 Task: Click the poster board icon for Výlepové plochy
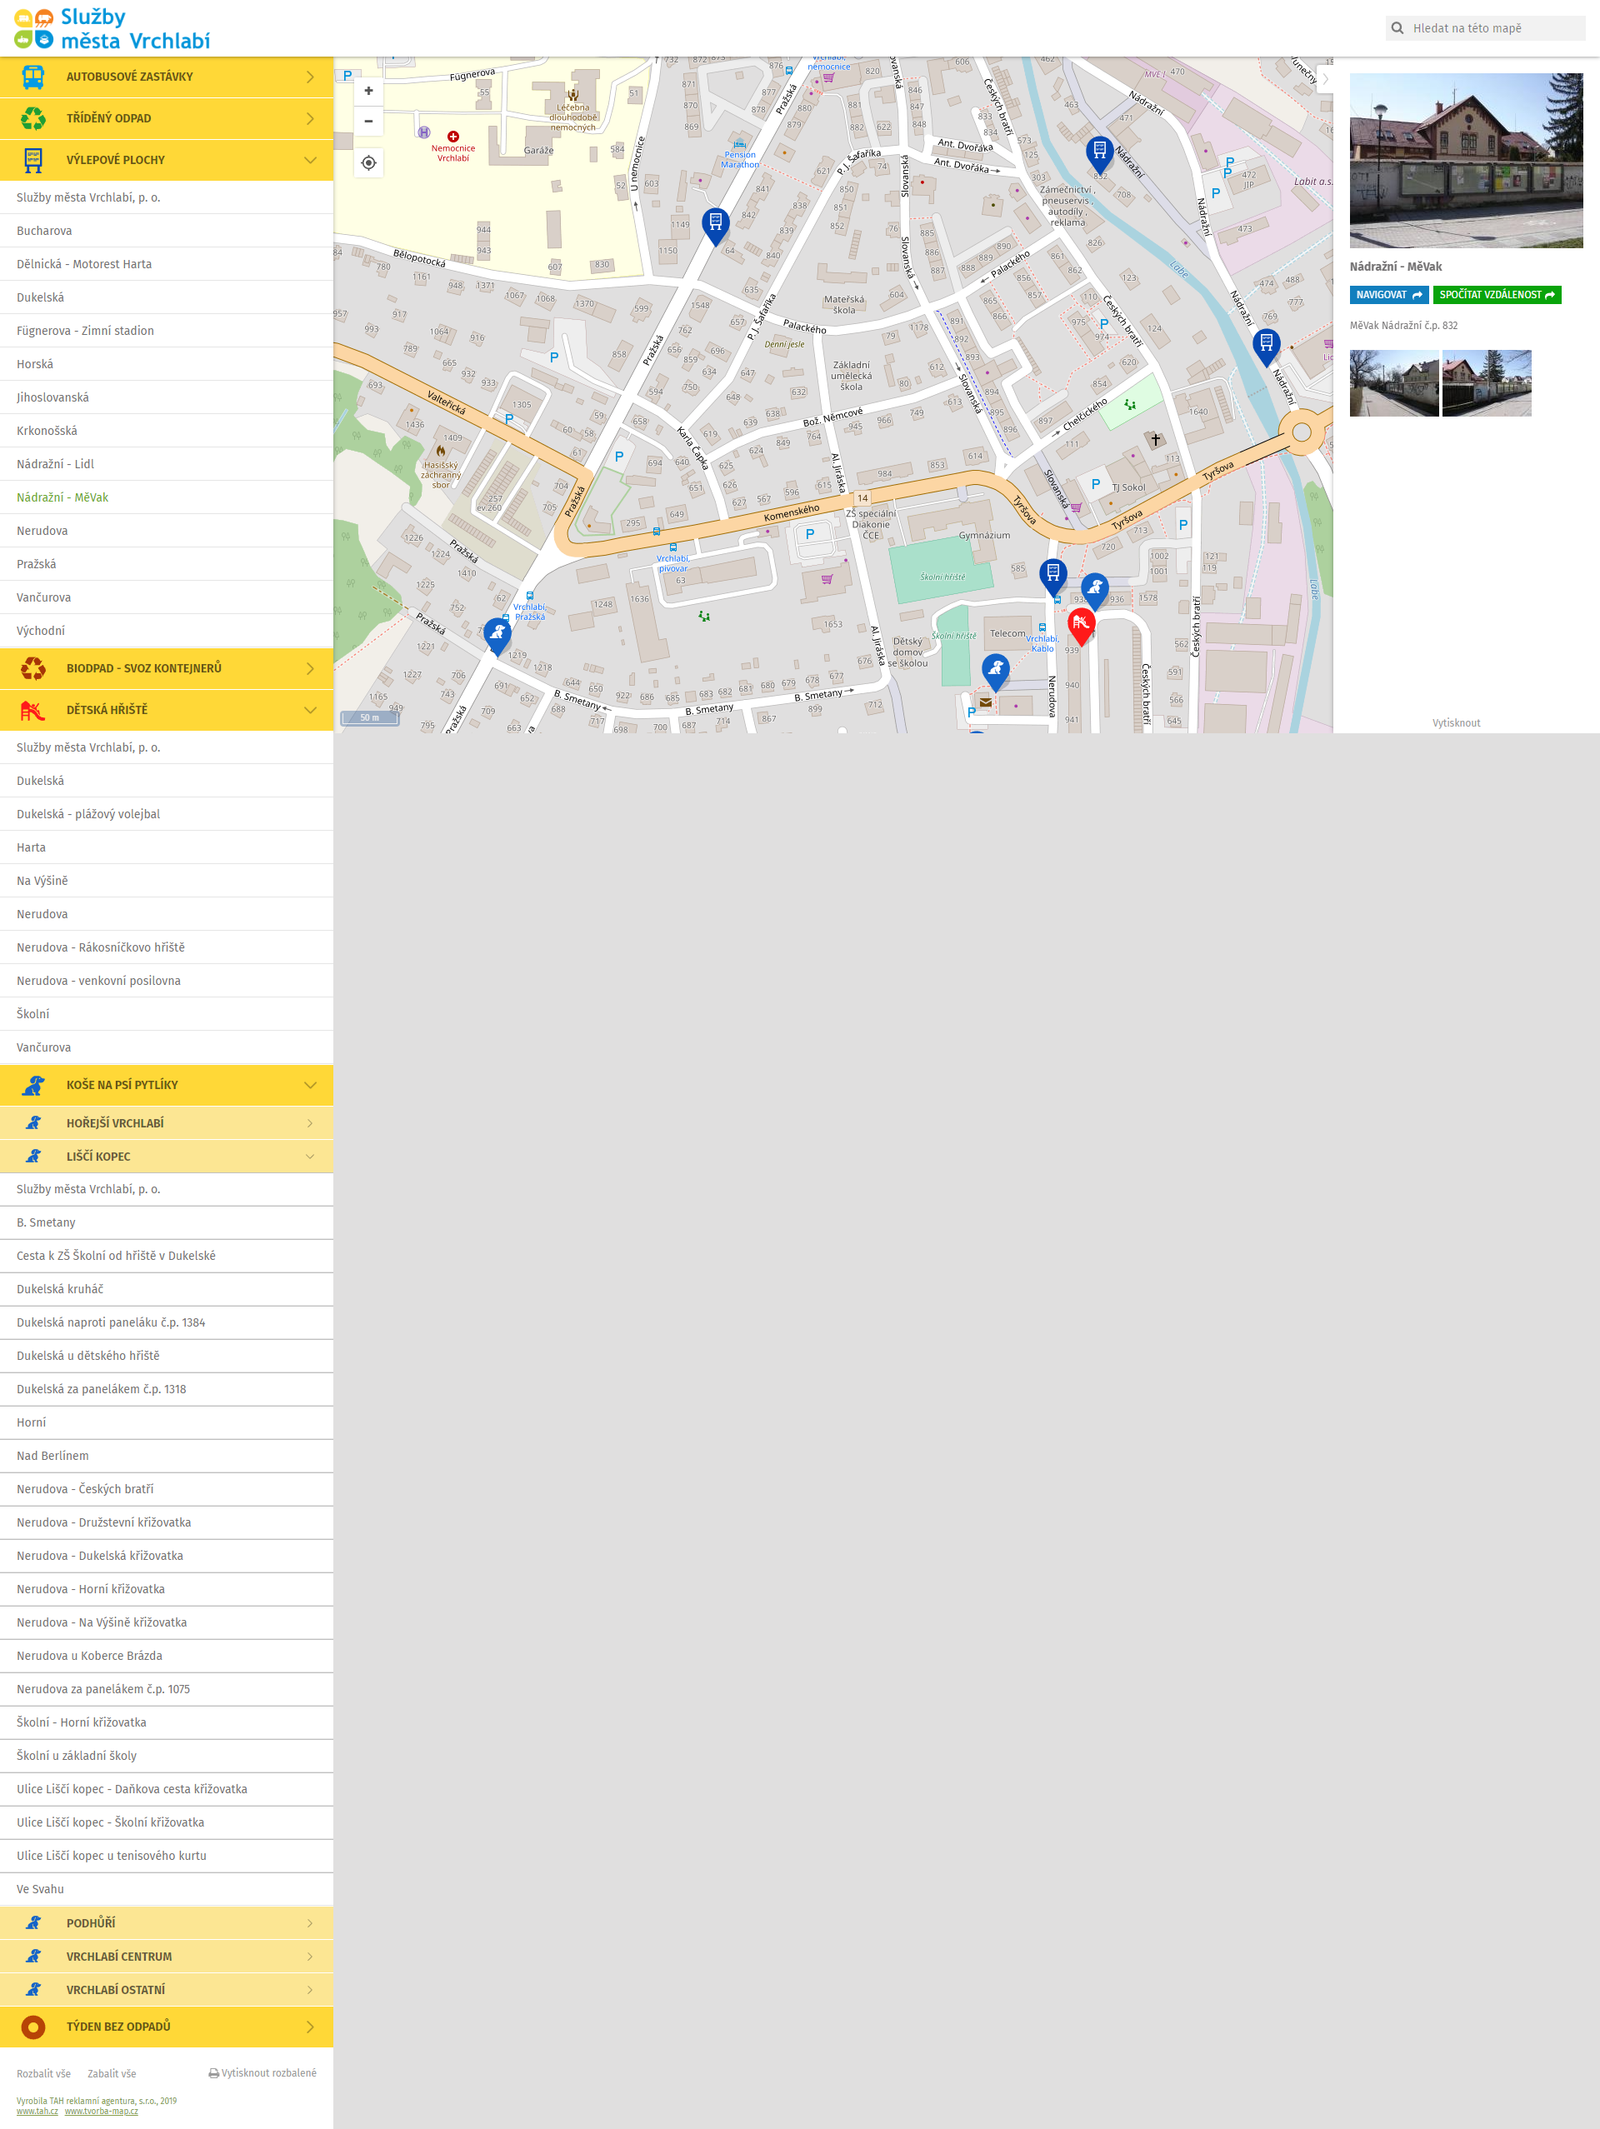coord(33,160)
